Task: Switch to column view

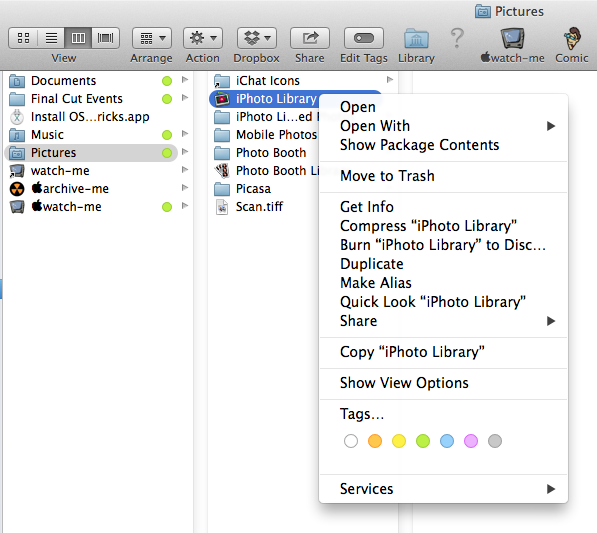Action: coord(78,38)
